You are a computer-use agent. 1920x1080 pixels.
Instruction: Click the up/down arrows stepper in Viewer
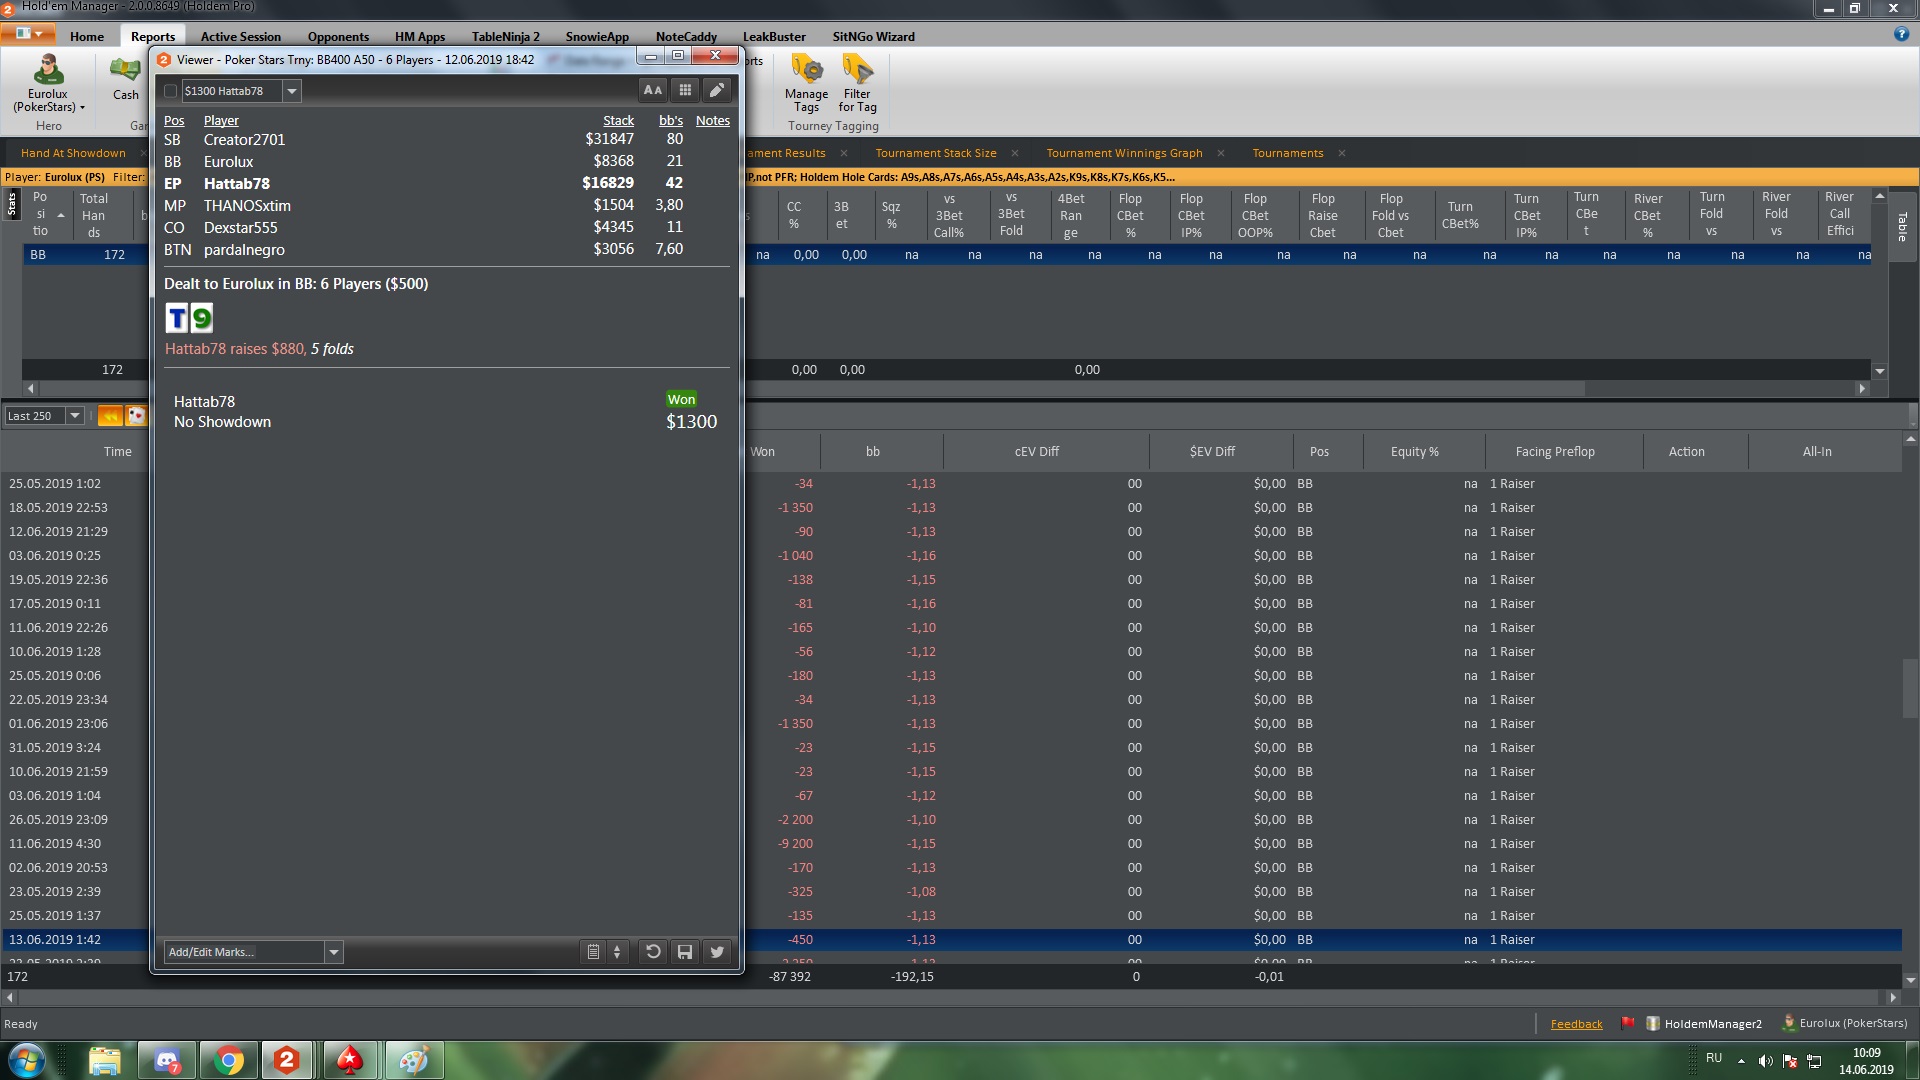(x=617, y=952)
